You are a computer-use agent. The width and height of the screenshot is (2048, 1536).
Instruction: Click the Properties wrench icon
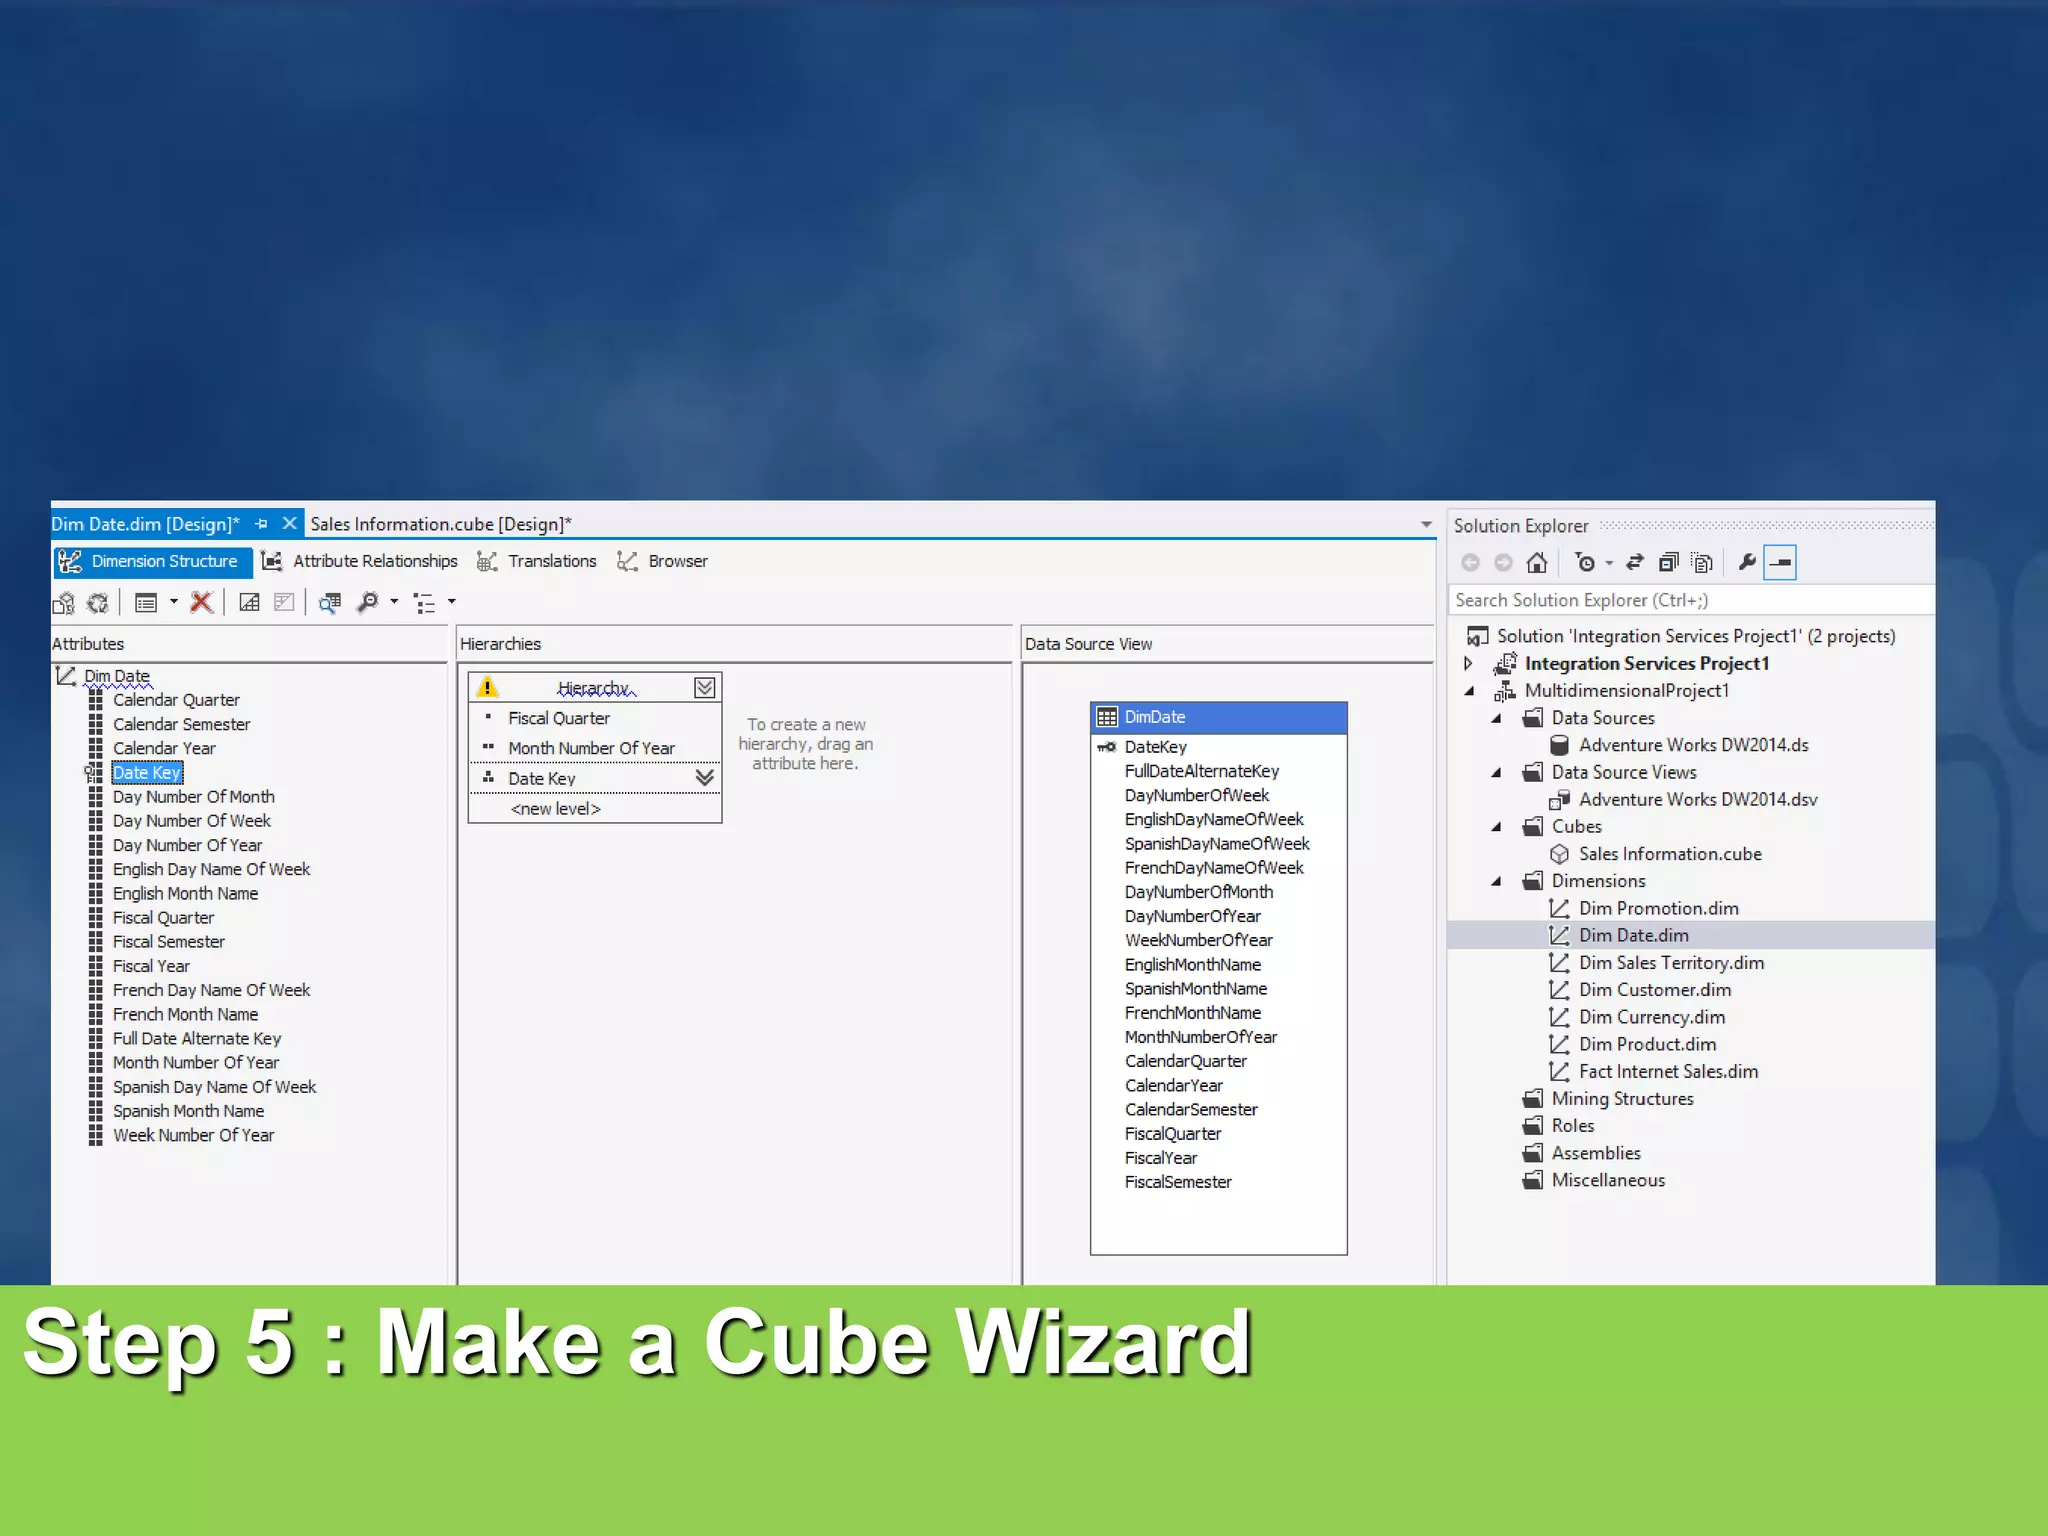(x=1747, y=563)
